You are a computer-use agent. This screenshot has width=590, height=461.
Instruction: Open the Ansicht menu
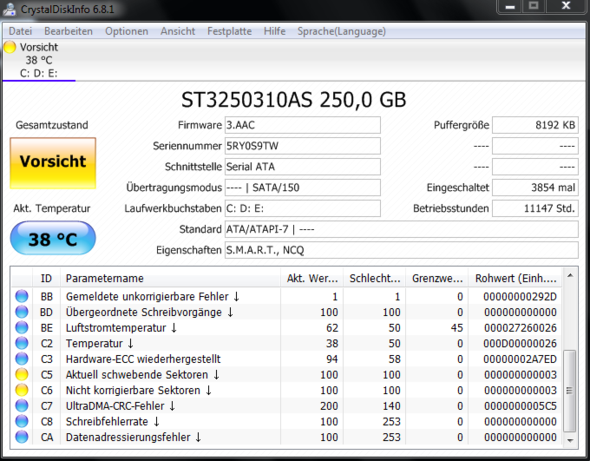click(x=178, y=31)
